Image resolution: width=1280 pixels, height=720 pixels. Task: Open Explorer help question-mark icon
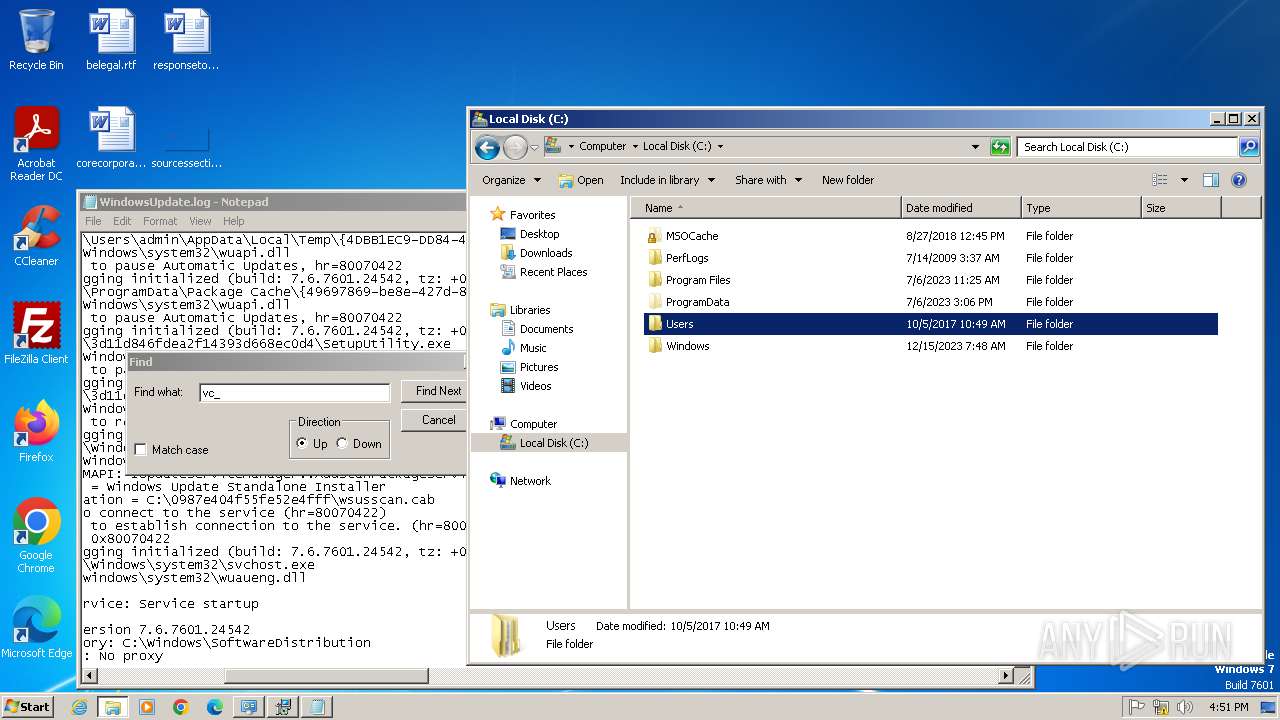click(1239, 180)
